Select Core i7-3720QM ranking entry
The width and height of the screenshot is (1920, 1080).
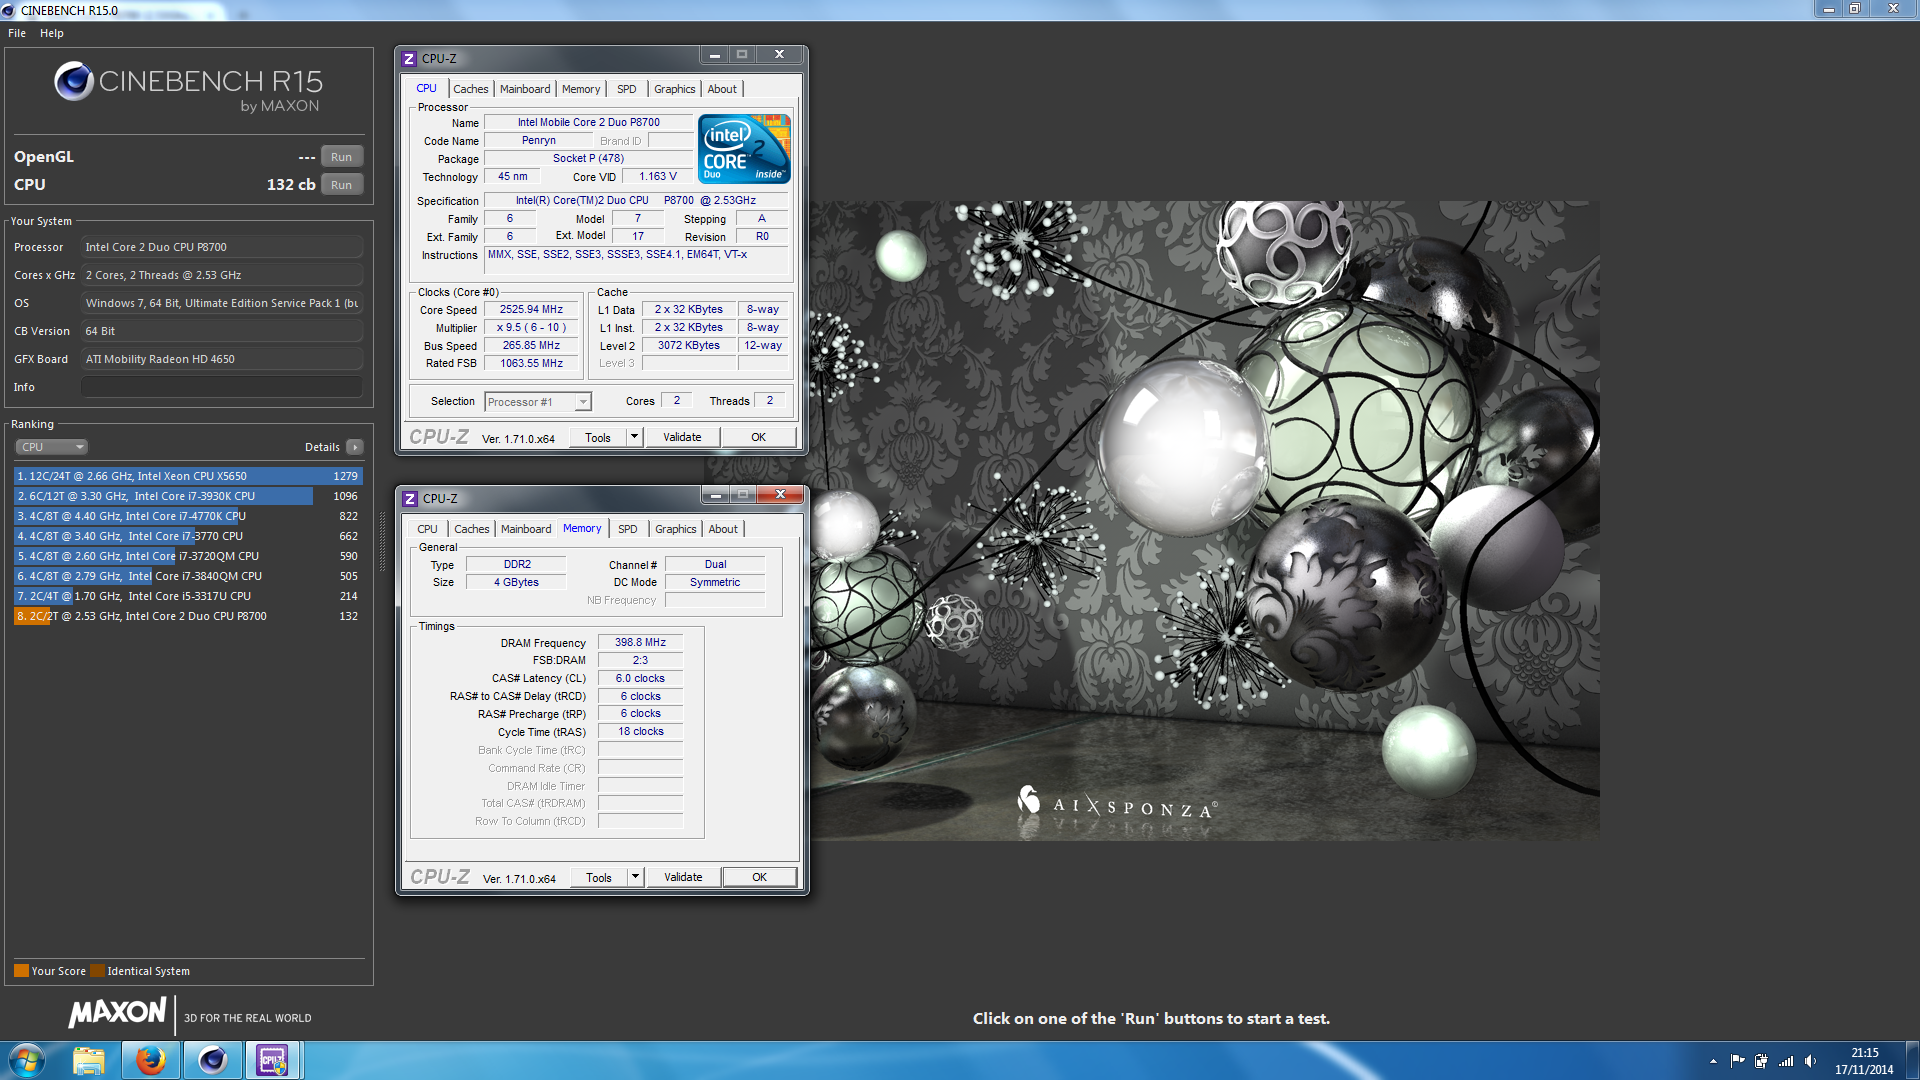(188, 556)
